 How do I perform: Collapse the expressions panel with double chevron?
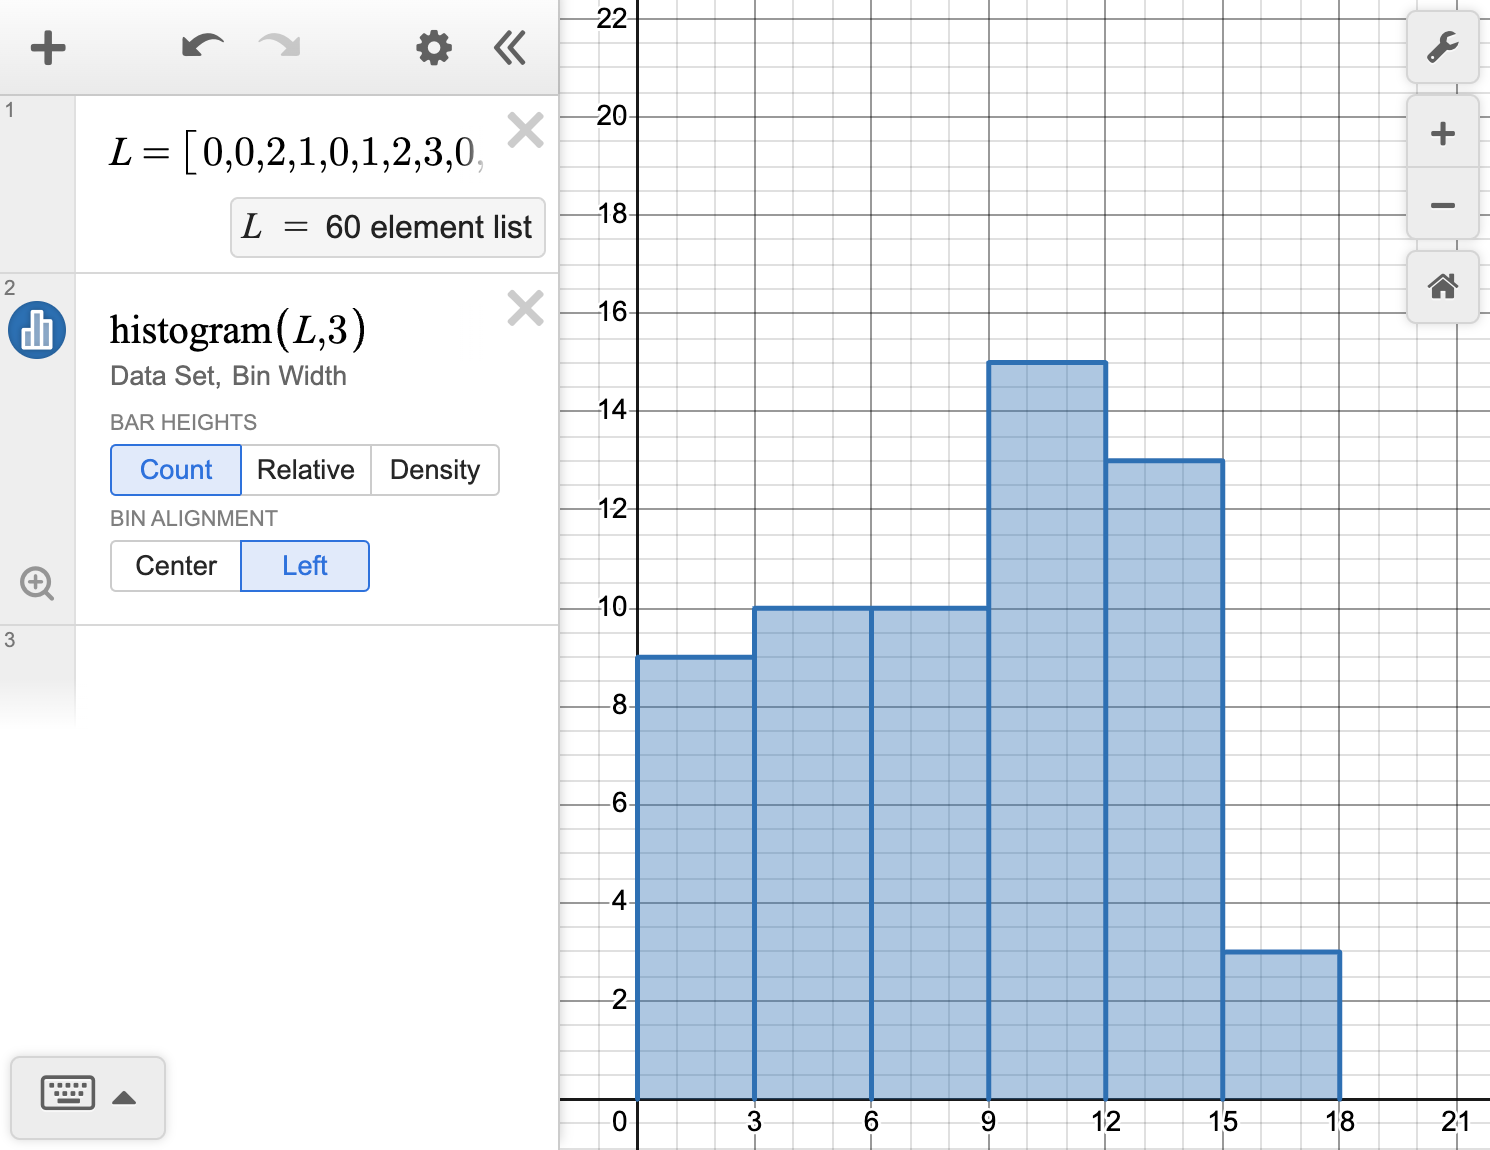[x=510, y=47]
